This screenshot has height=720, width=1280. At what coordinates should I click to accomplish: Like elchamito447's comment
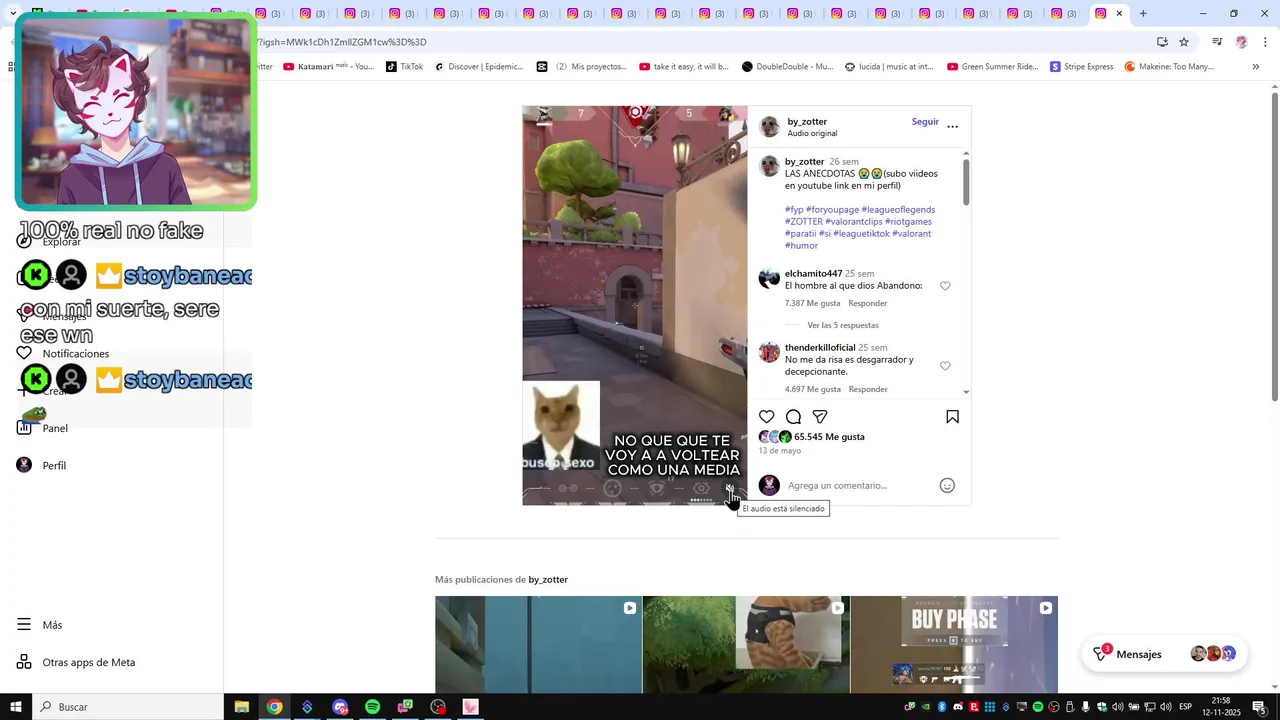945,286
